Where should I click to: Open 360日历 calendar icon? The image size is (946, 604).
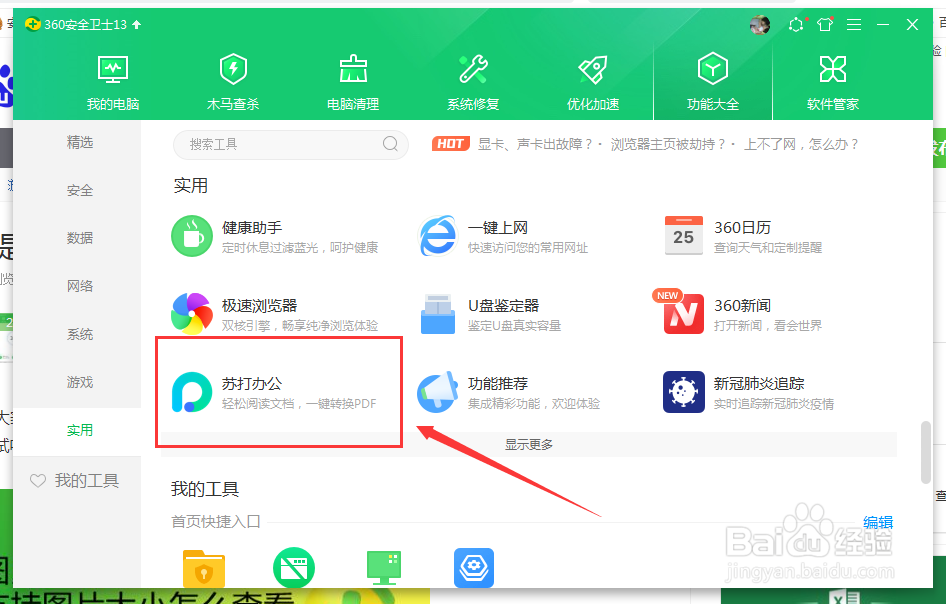pos(684,236)
